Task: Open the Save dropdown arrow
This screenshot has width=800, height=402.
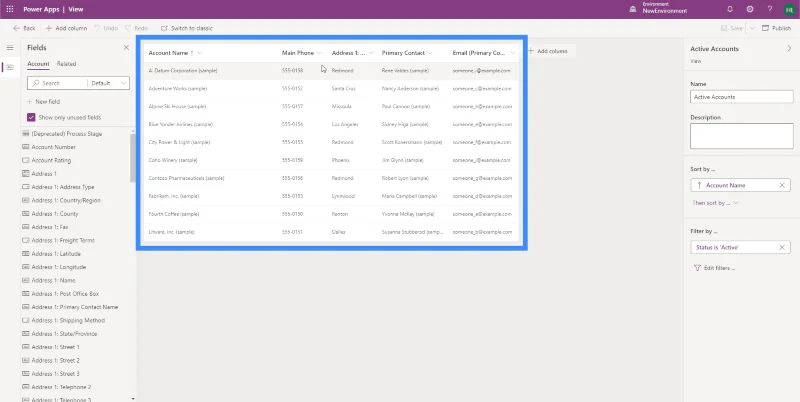Action: (752, 28)
